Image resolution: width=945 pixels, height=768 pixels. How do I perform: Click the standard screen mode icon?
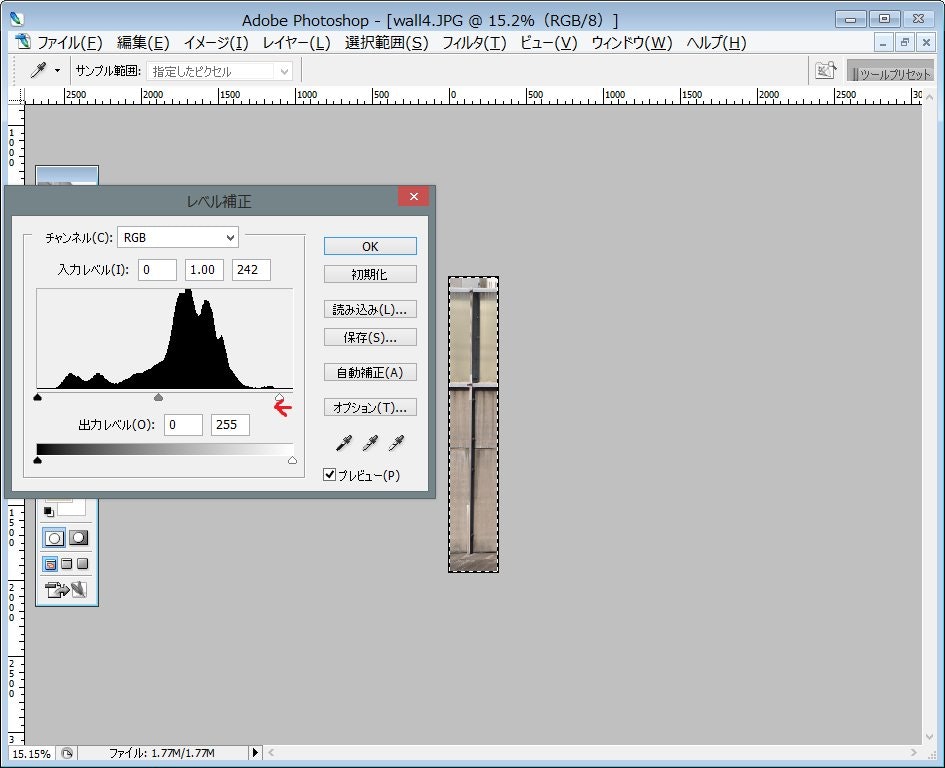click(x=51, y=563)
